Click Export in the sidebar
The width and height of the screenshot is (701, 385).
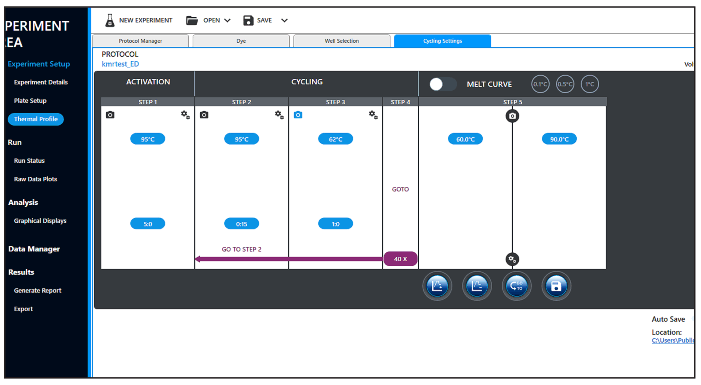pos(23,309)
